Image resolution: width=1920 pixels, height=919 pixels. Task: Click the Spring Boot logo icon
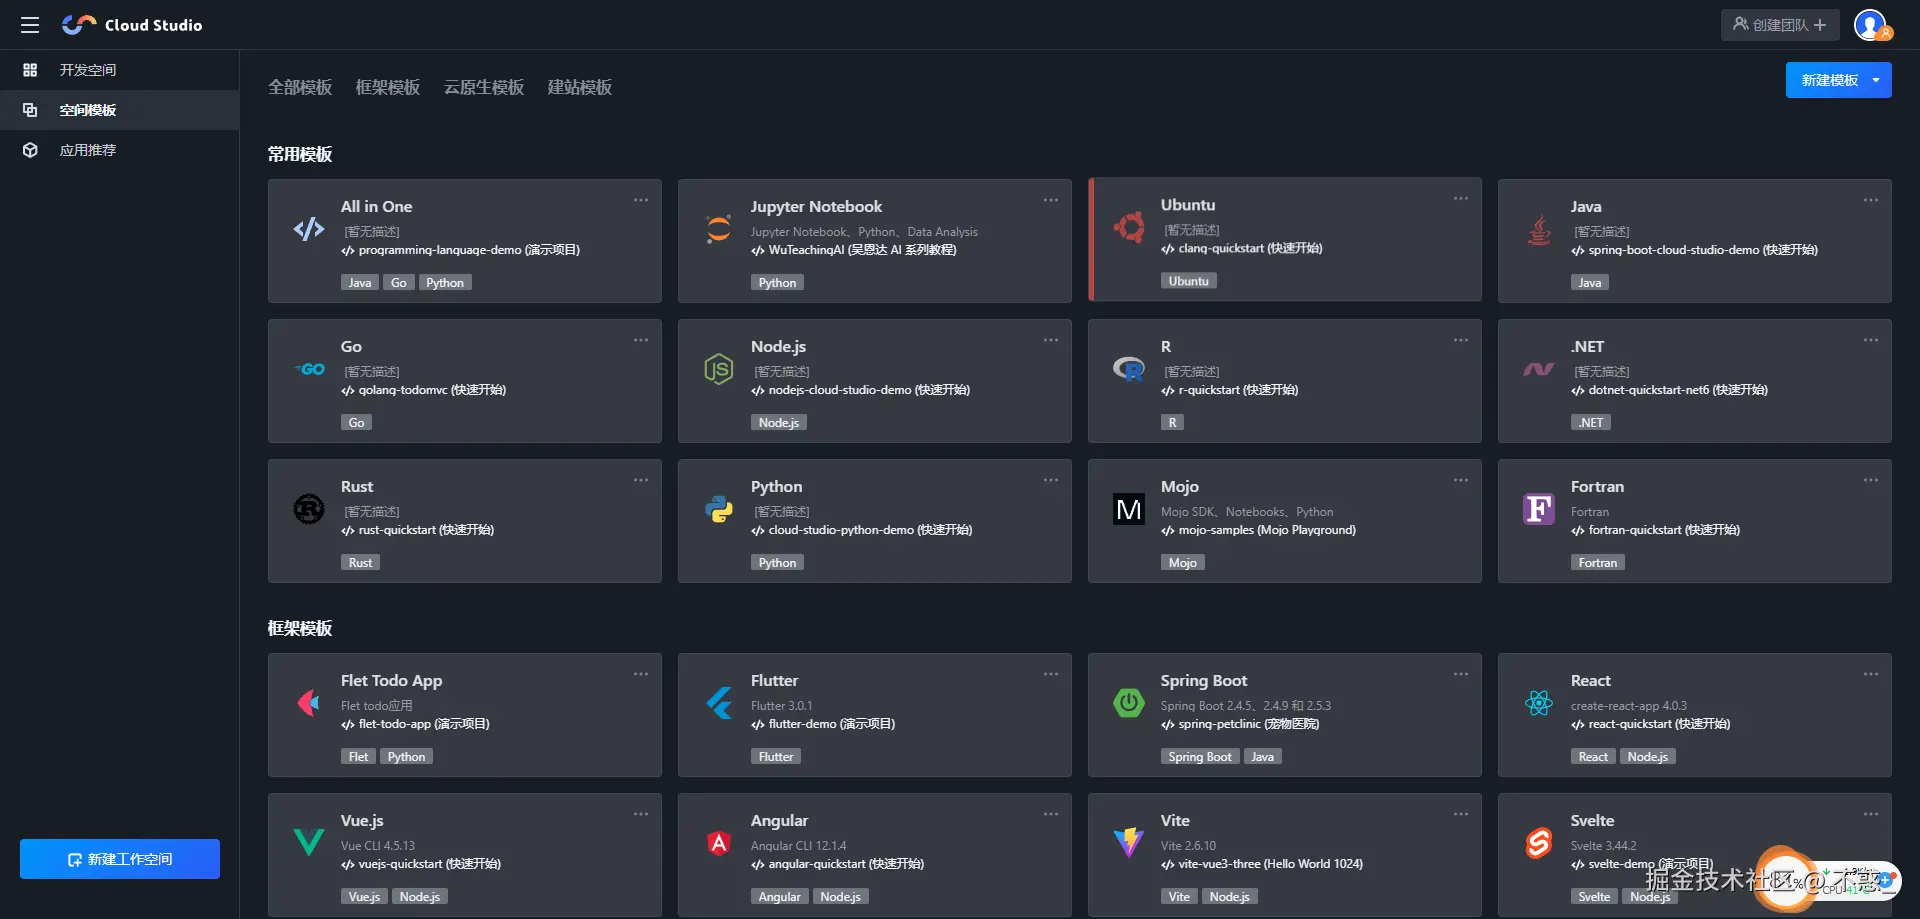point(1129,703)
